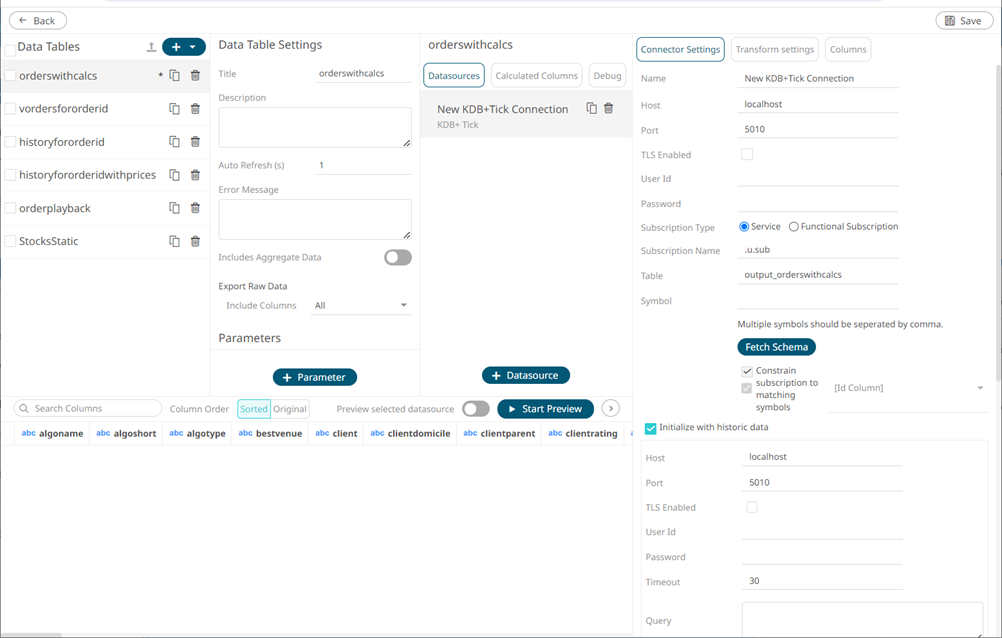Open Calculated Columns tab
The image size is (1002, 638).
pyautogui.click(x=536, y=75)
